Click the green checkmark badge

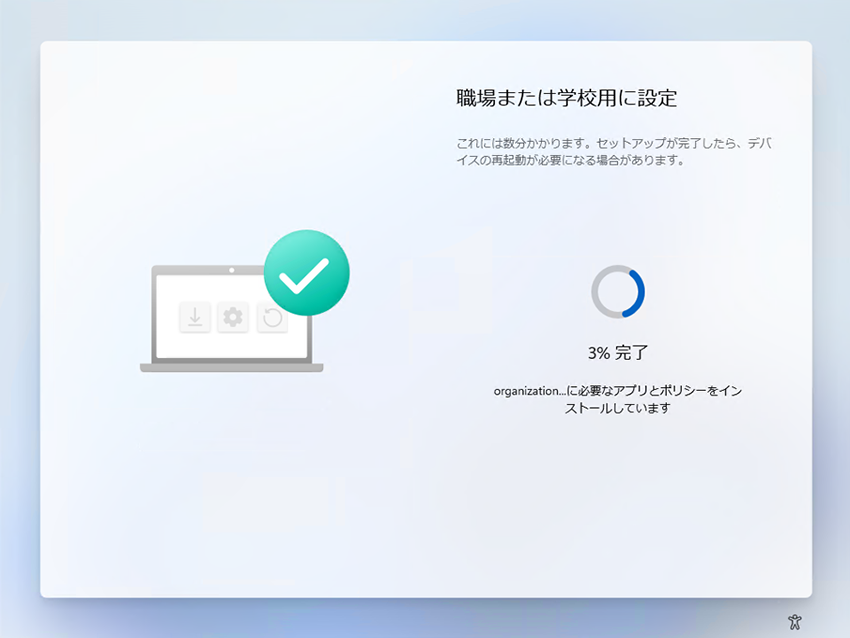point(307,273)
